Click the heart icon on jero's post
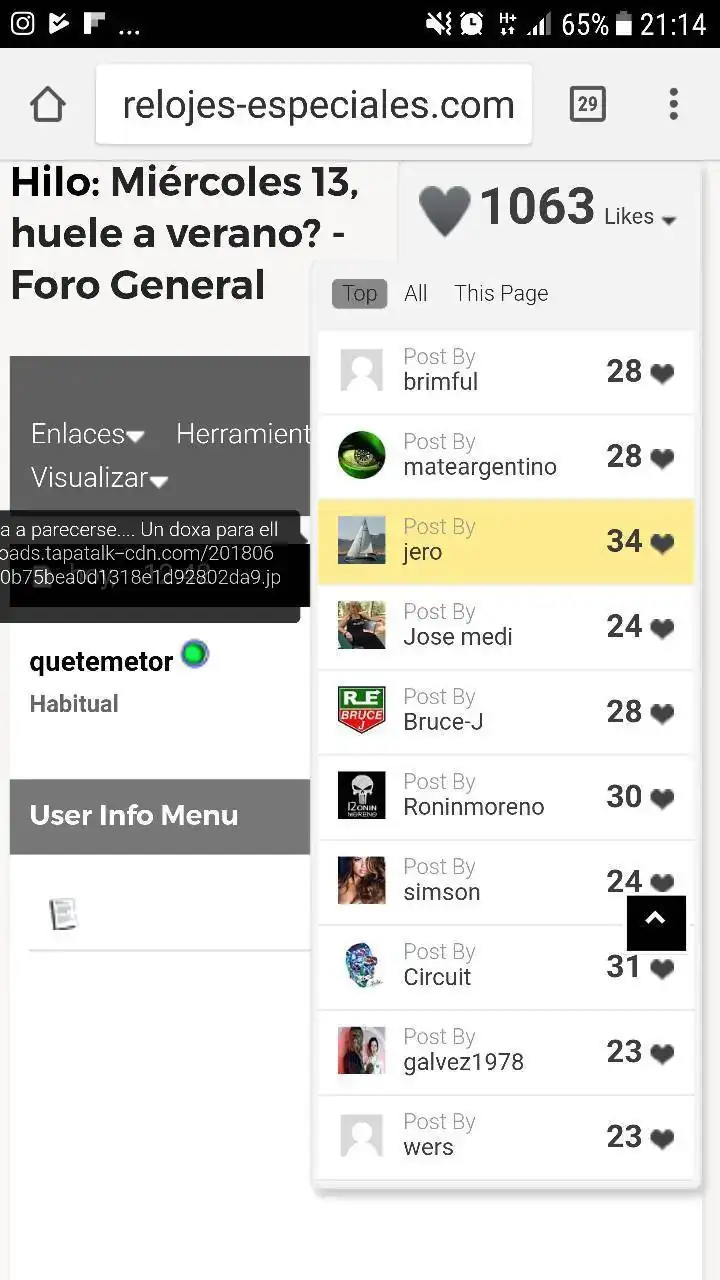The image size is (720, 1280). (x=662, y=543)
